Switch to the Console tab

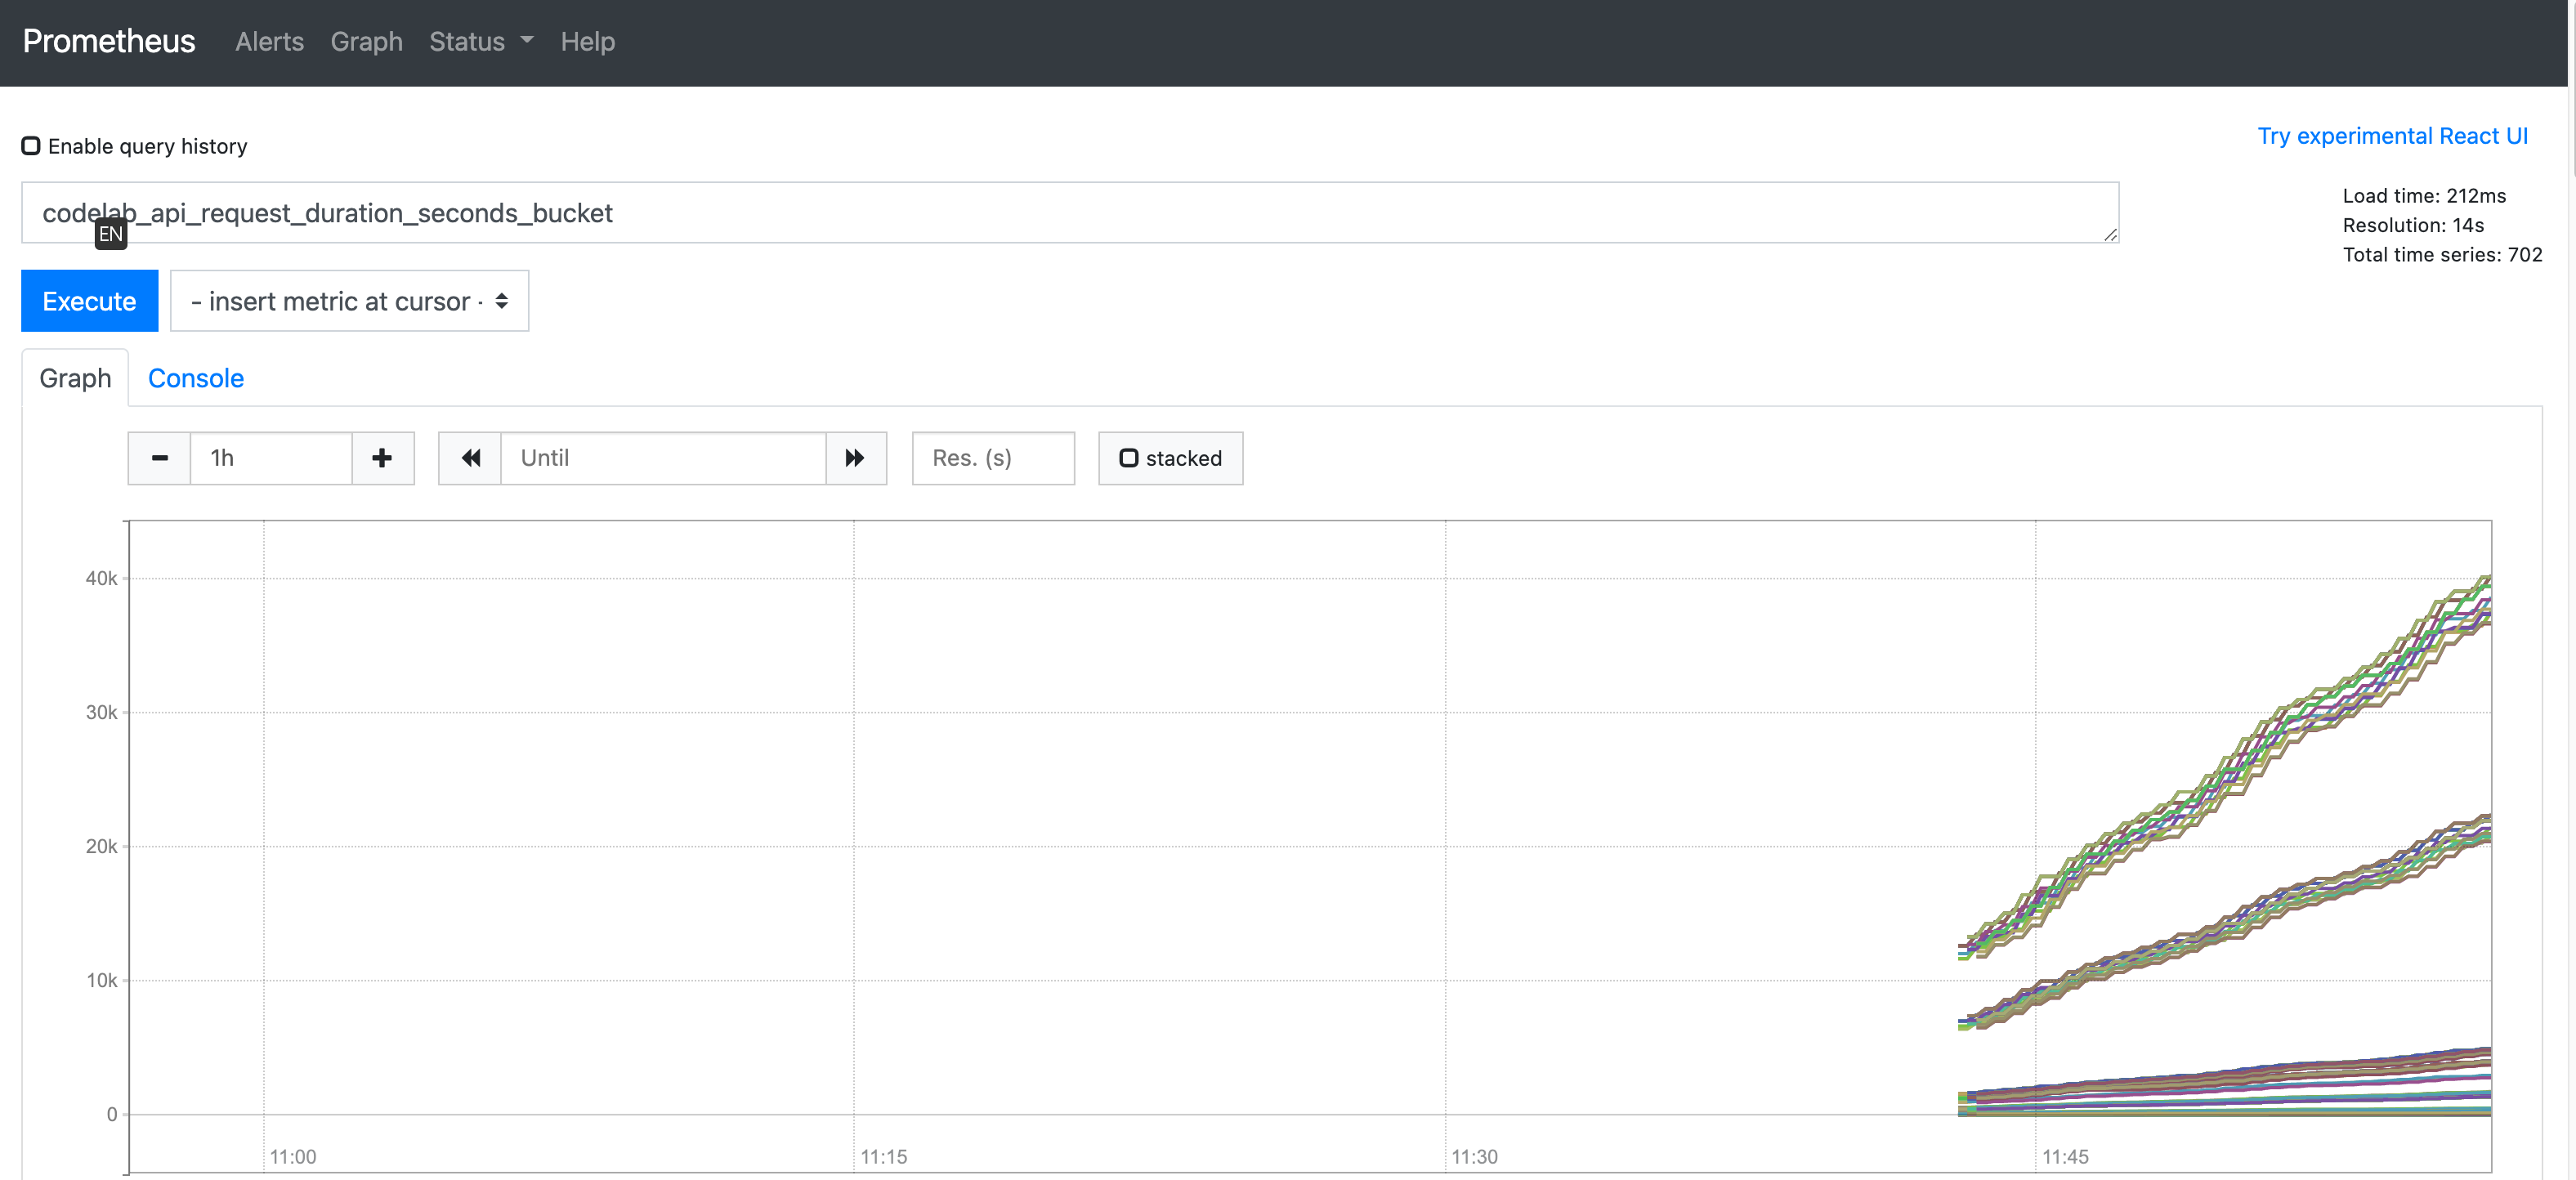[x=196, y=378]
